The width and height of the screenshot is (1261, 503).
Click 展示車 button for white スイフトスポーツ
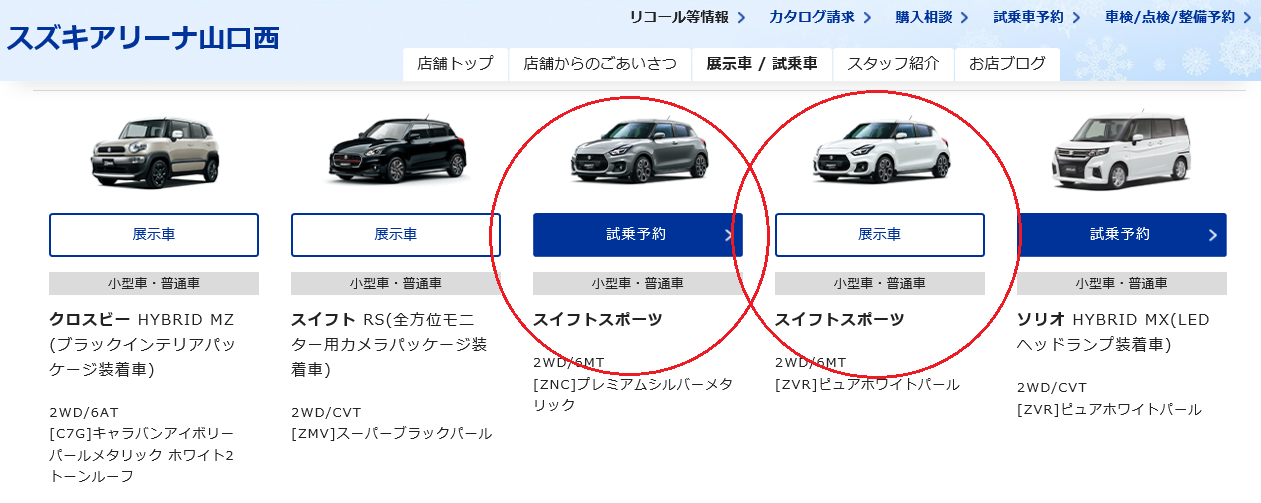(880, 235)
